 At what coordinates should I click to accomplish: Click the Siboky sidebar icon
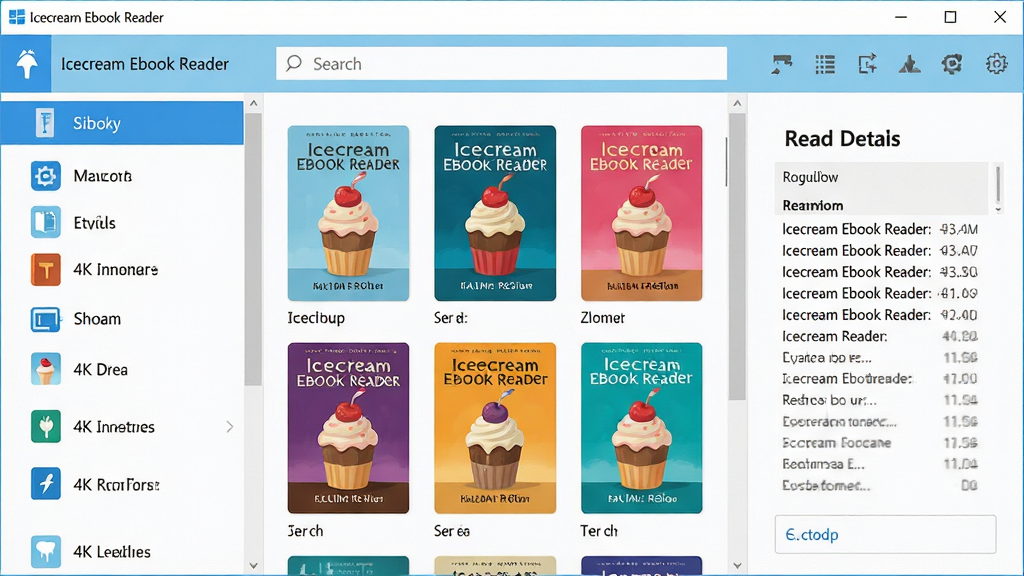[x=45, y=123]
